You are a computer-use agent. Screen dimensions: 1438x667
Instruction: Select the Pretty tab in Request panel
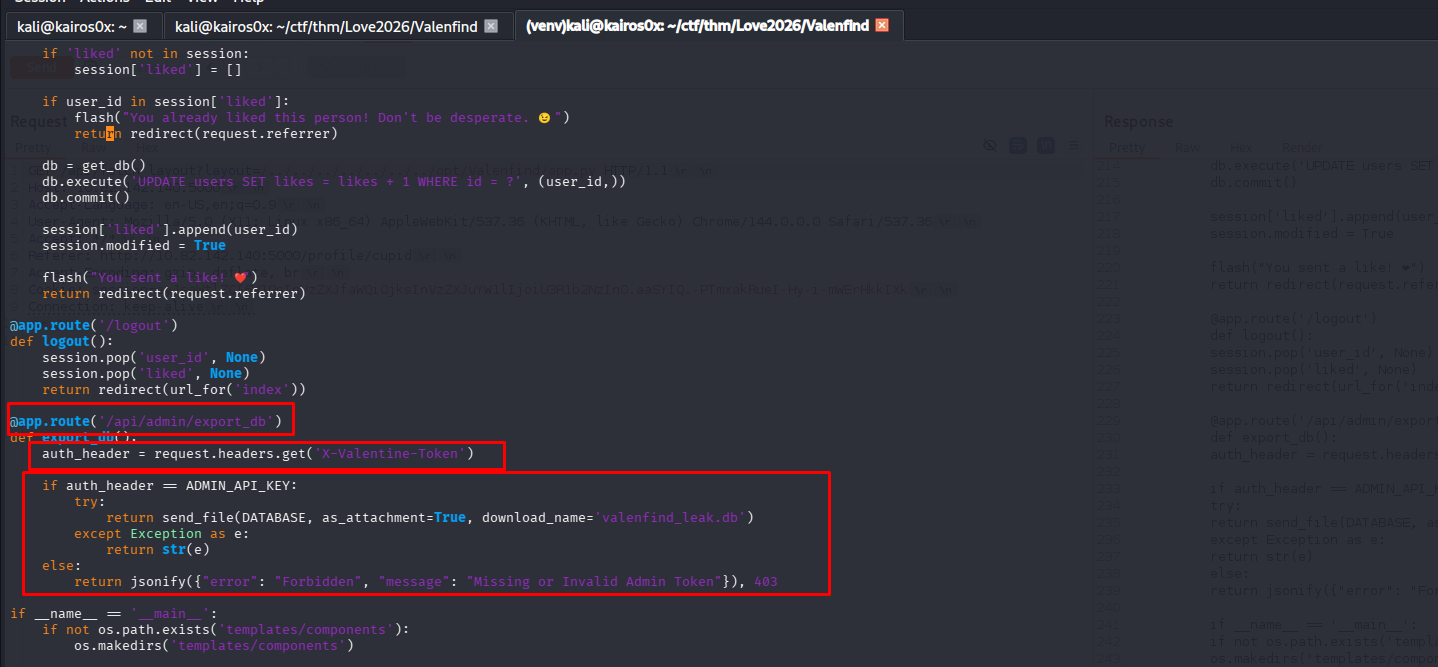pyautogui.click(x=33, y=147)
